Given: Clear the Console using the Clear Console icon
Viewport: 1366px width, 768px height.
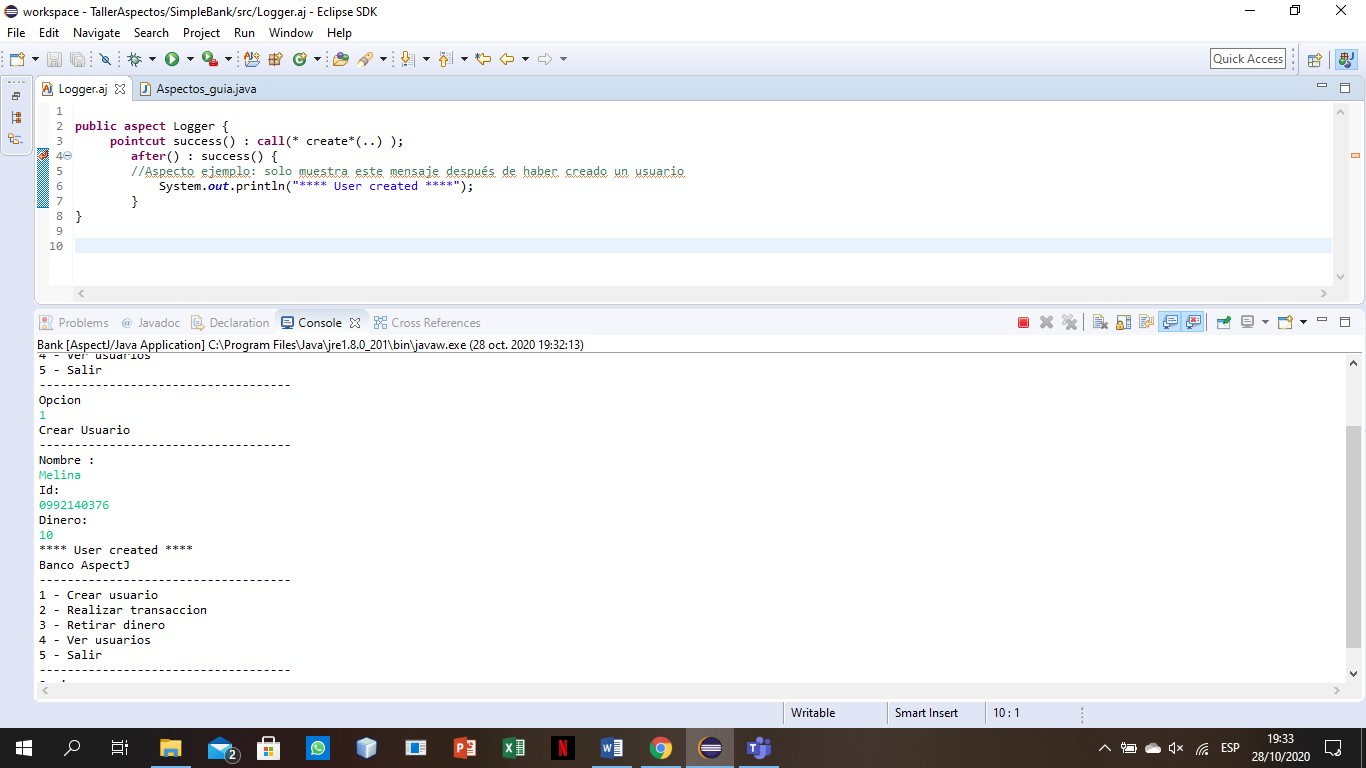Looking at the screenshot, I should point(1099,322).
